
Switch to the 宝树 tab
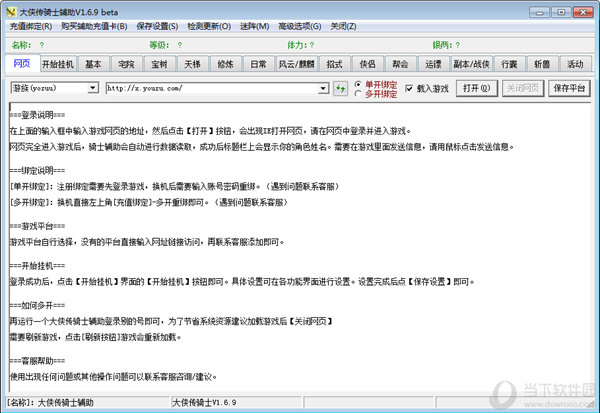pos(159,64)
